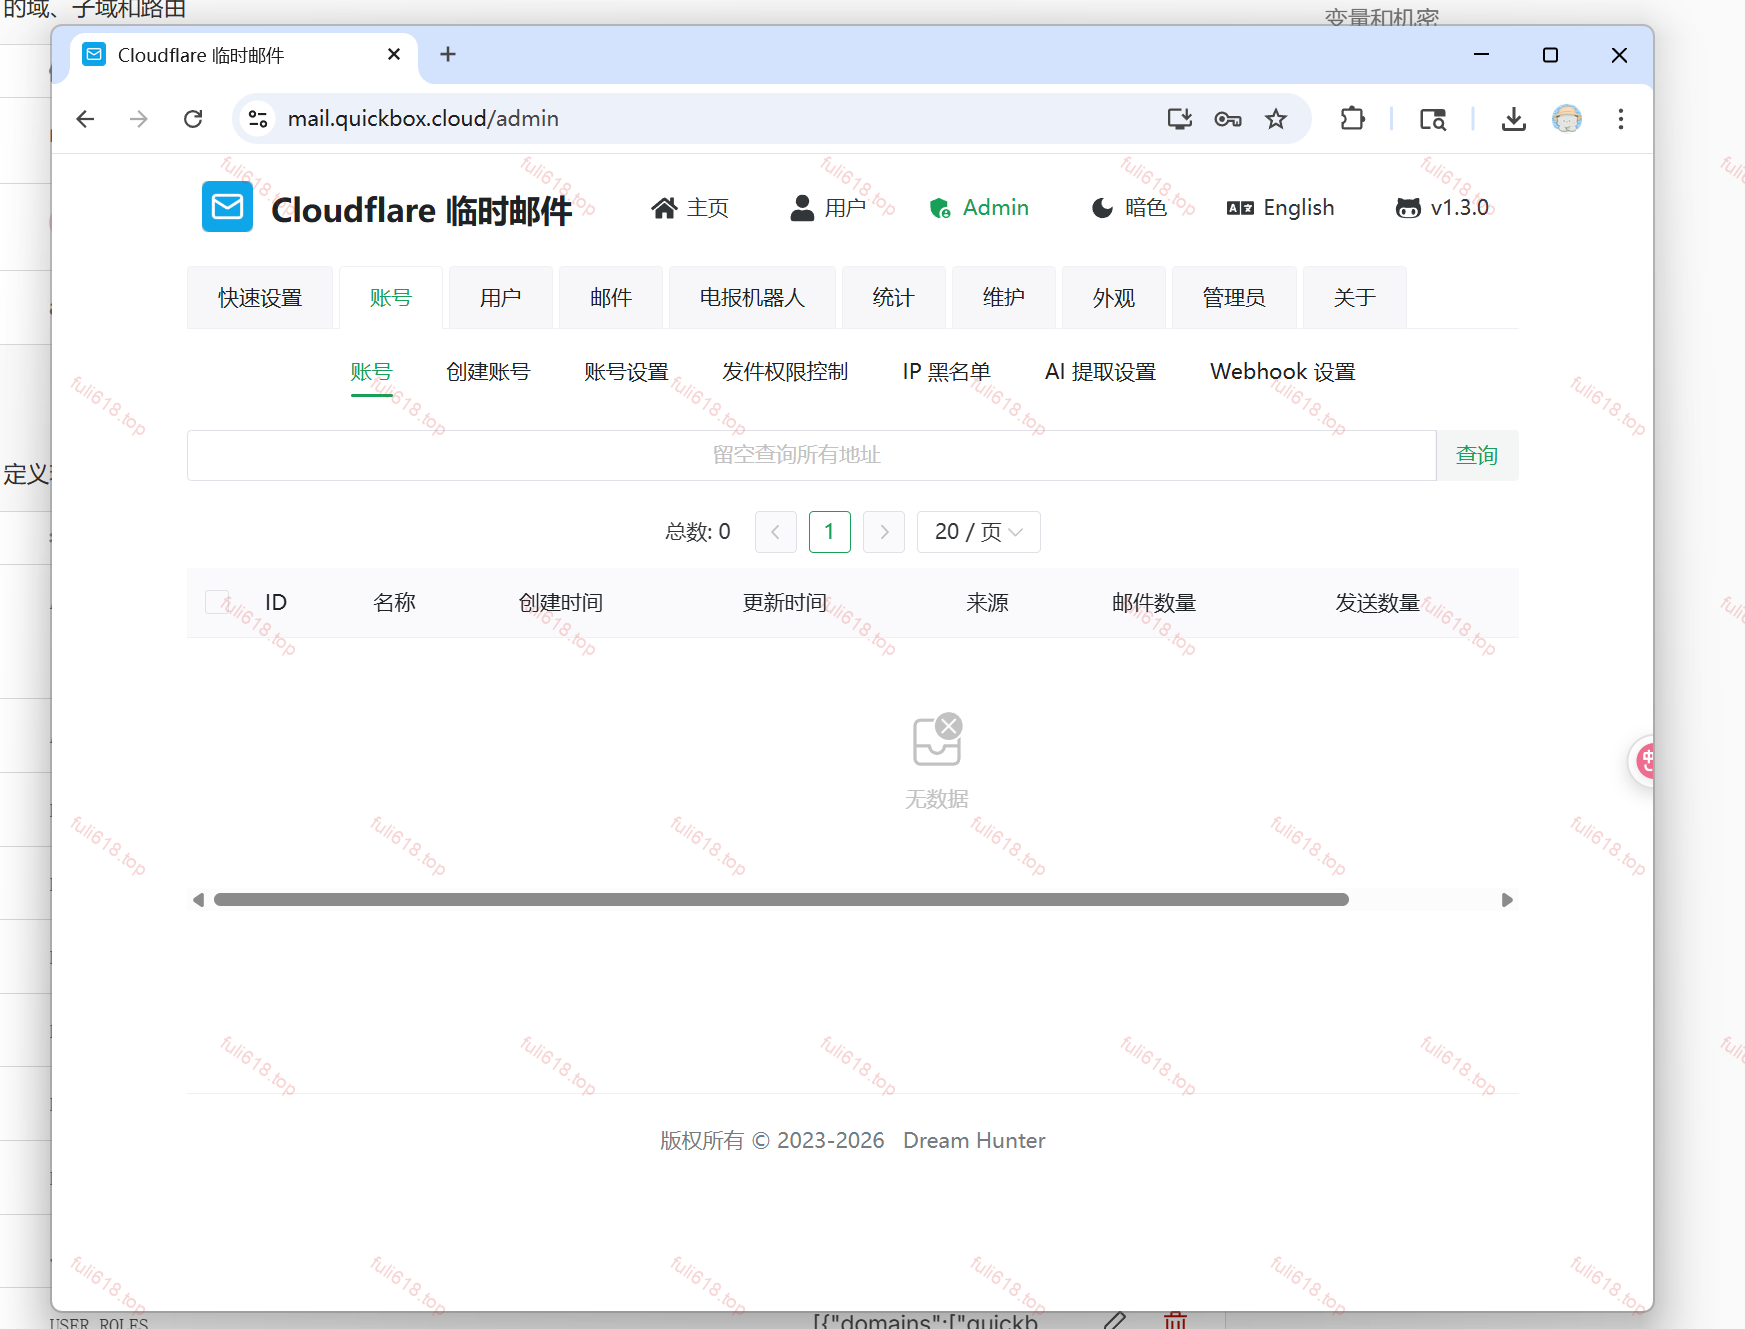Click the 名称 column header
Image resolution: width=1745 pixels, height=1329 pixels.
(x=394, y=603)
